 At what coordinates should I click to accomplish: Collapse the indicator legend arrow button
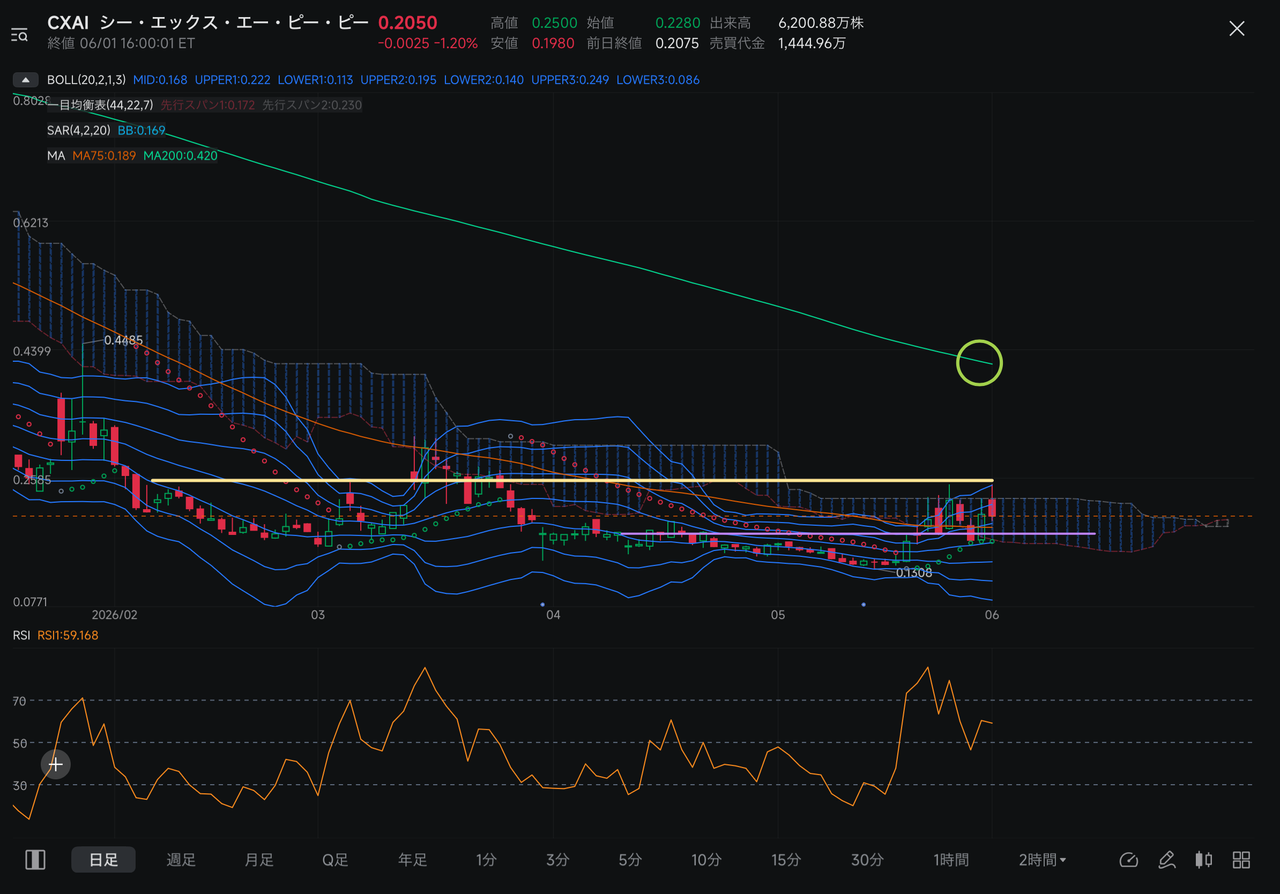(26, 79)
